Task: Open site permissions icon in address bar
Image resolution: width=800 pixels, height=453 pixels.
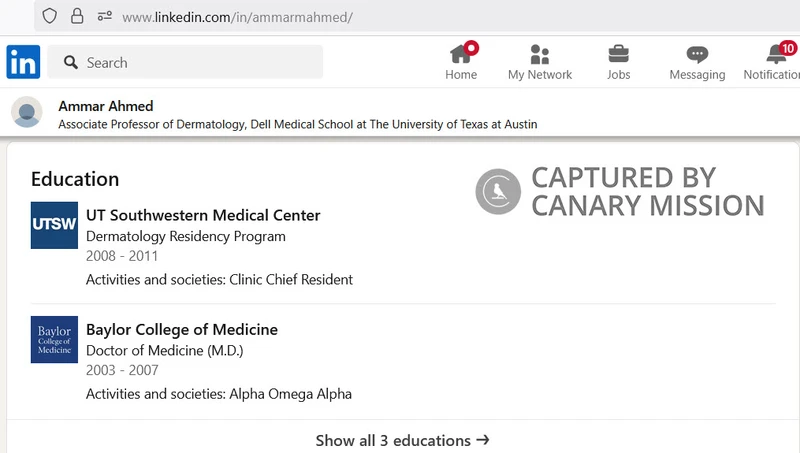Action: click(104, 16)
